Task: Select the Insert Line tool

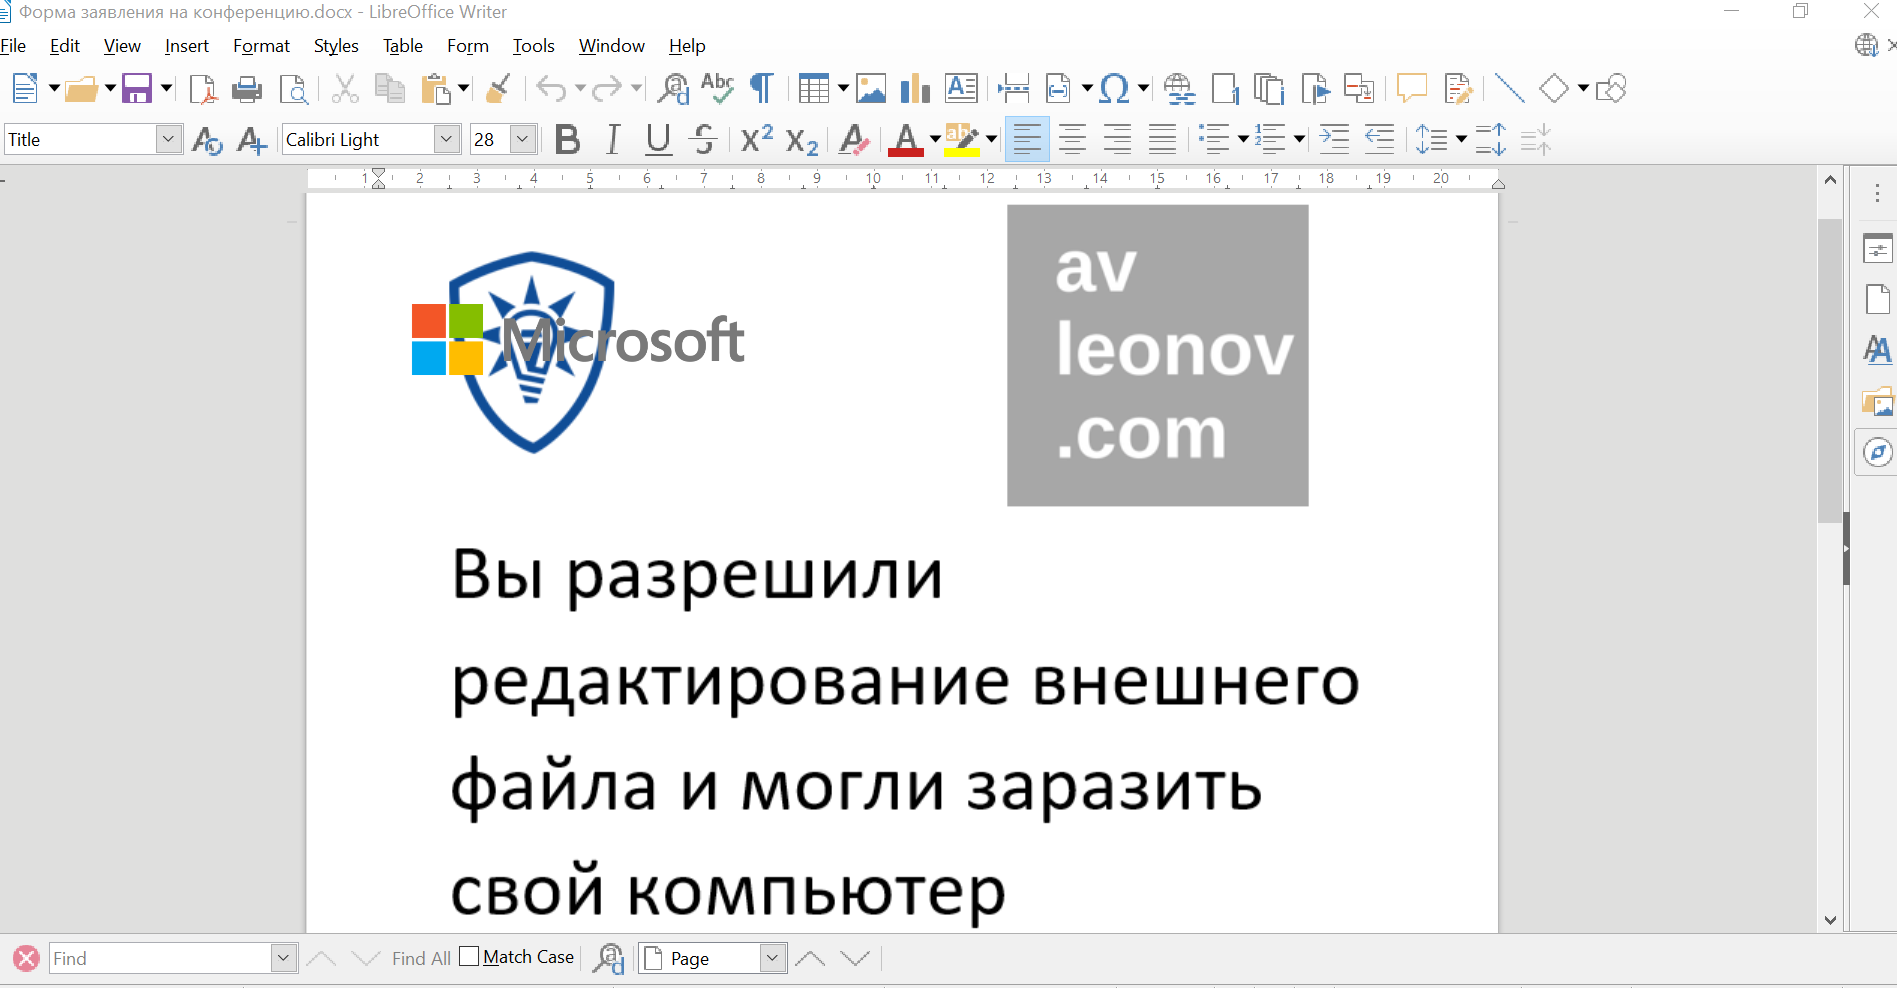Action: (1509, 89)
